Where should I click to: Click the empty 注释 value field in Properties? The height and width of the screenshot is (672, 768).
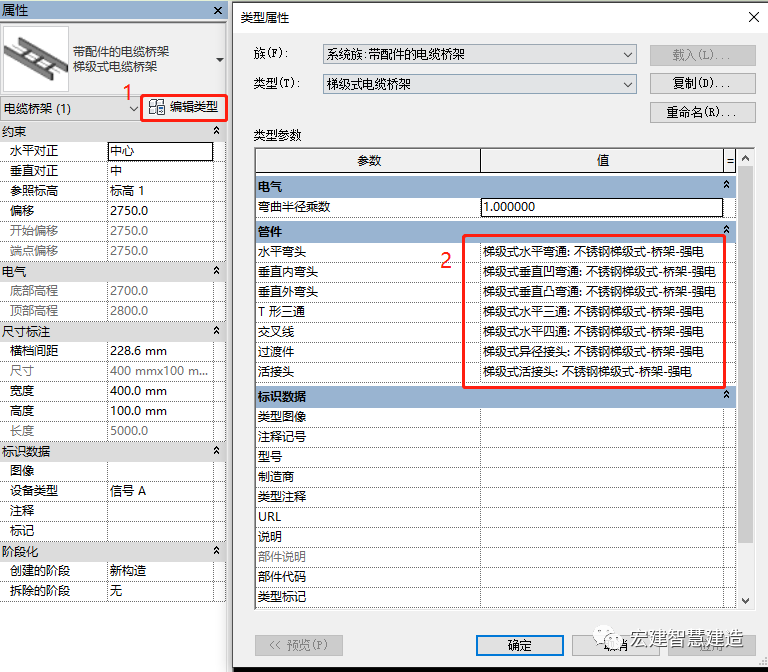[160, 511]
